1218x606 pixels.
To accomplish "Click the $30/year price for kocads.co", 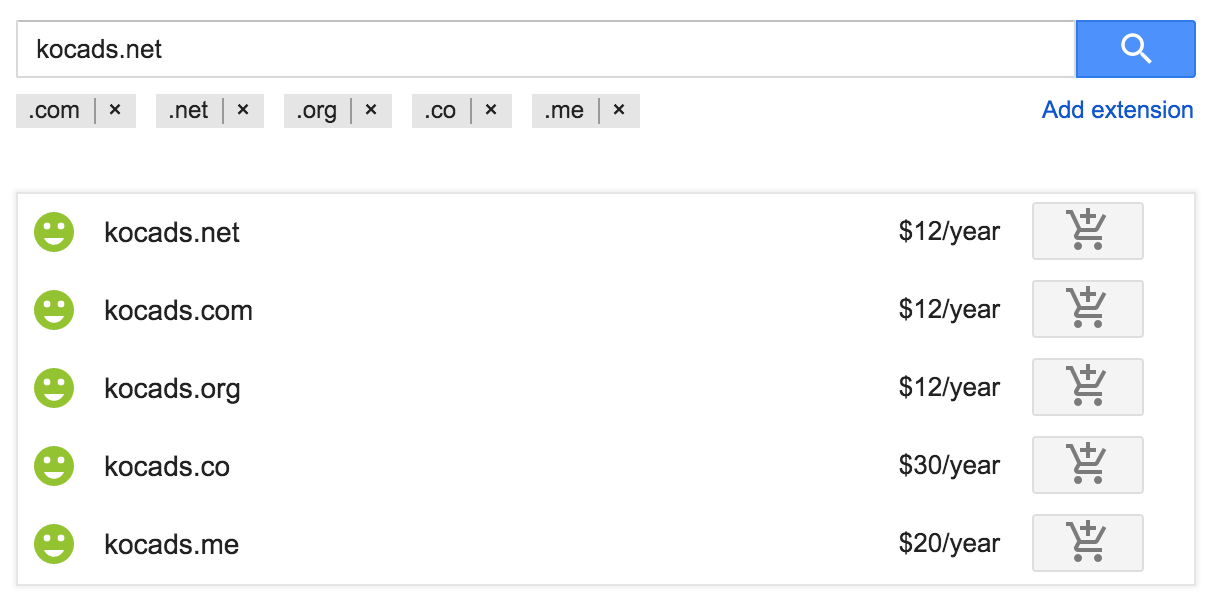I will click(x=949, y=466).
